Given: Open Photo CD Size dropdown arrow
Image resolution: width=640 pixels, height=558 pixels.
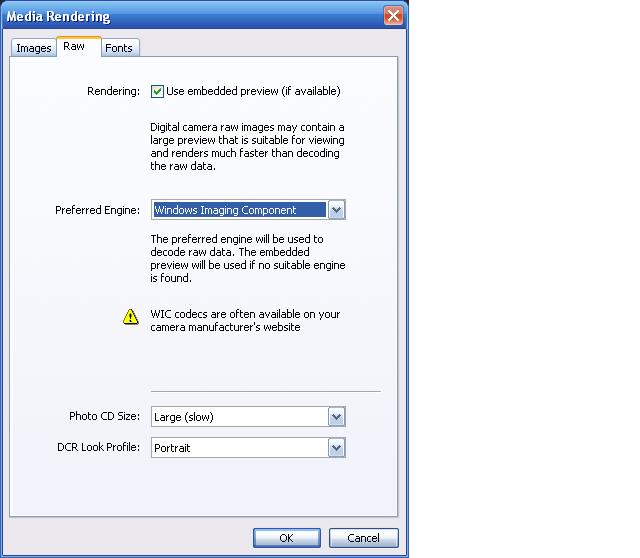Looking at the screenshot, I should (336, 417).
